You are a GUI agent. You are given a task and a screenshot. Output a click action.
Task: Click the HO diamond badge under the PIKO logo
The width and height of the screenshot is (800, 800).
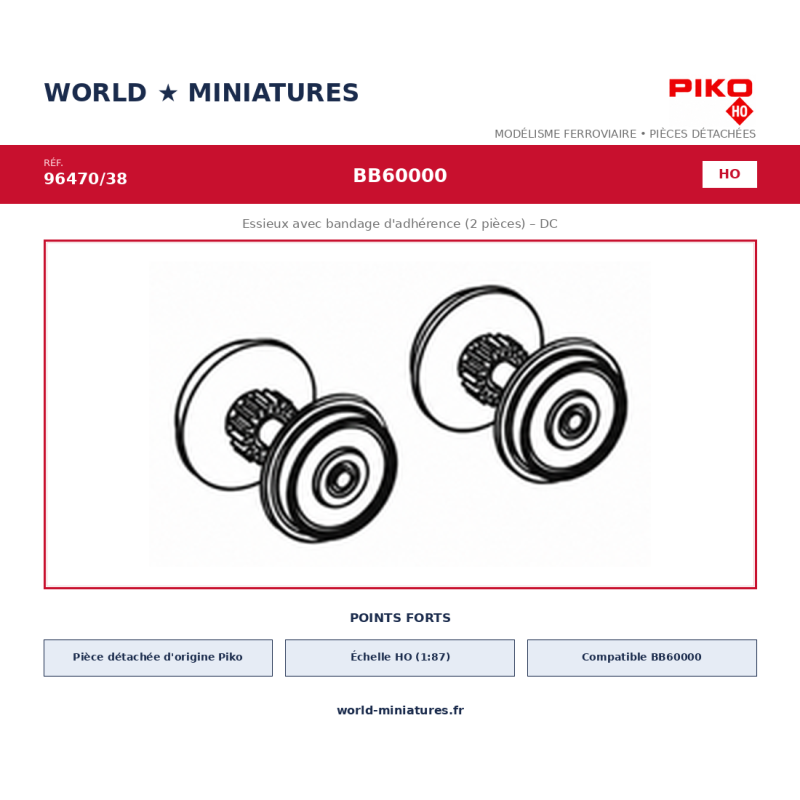click(739, 112)
